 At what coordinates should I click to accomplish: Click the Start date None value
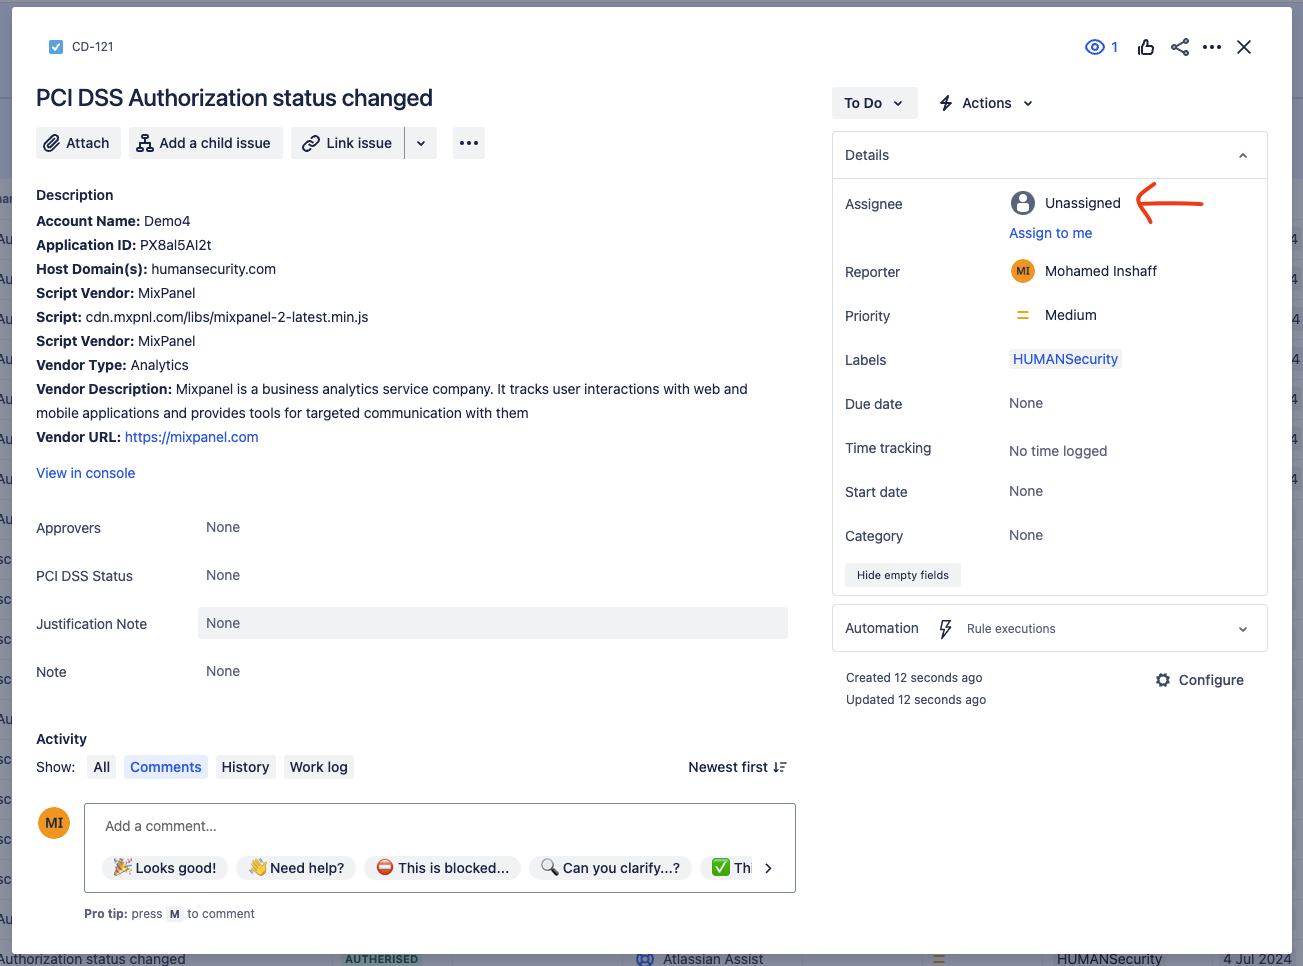1026,491
